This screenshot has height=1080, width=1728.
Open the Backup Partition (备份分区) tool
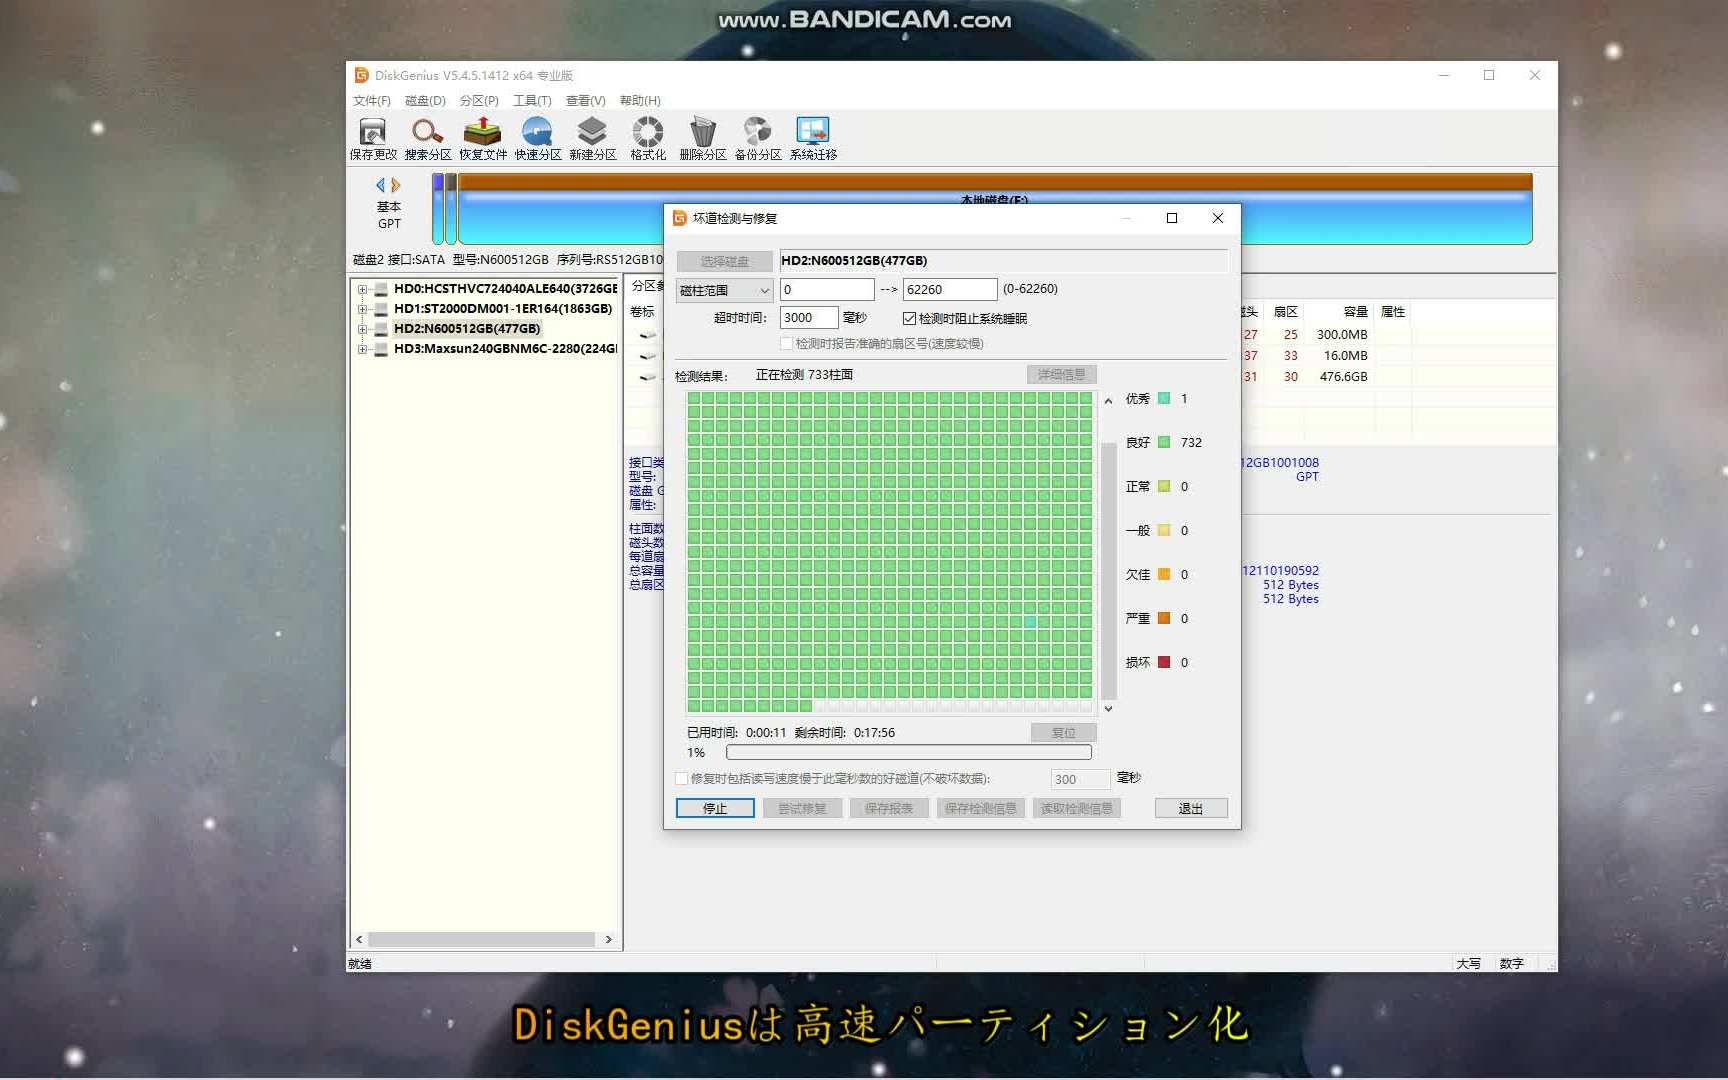click(x=758, y=138)
